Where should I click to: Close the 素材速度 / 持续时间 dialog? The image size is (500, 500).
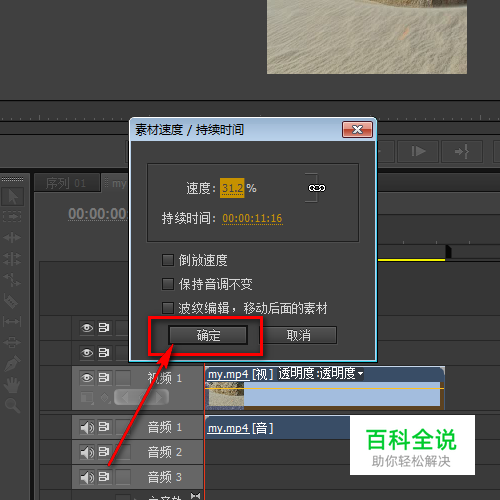[357, 129]
